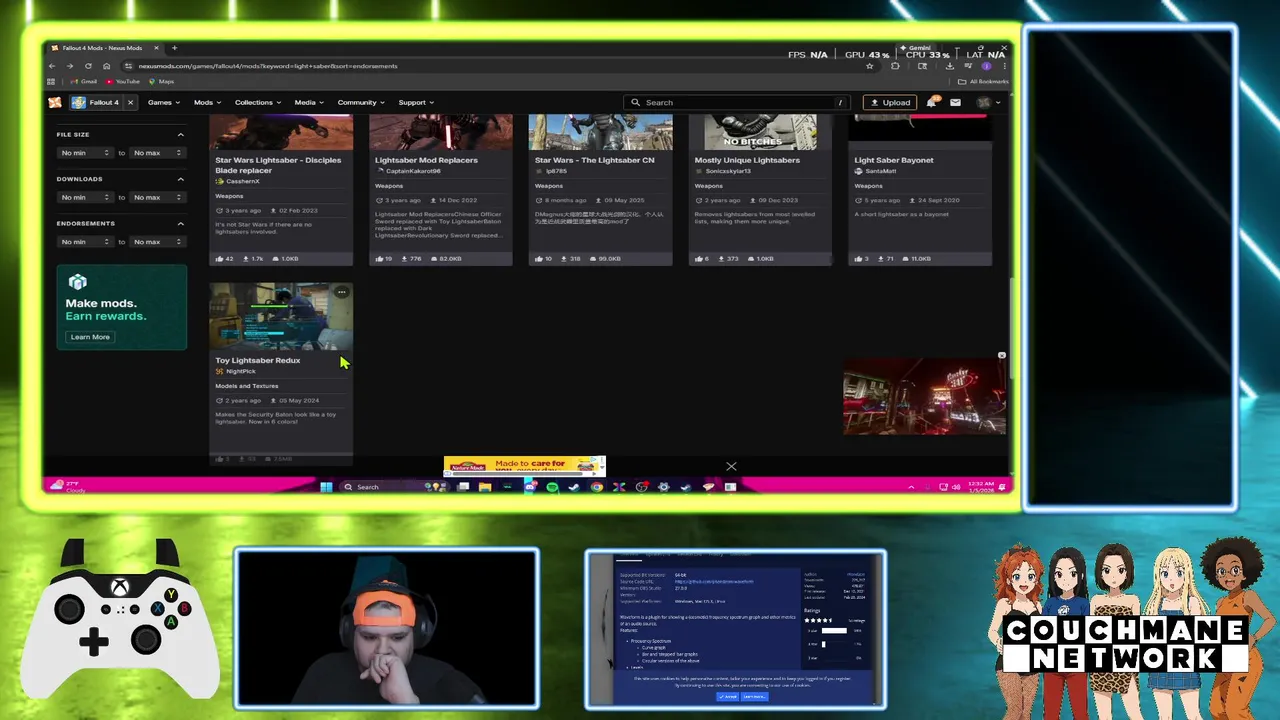
Task: Open Mostly Unique Lightsabers mod title
Action: click(747, 160)
